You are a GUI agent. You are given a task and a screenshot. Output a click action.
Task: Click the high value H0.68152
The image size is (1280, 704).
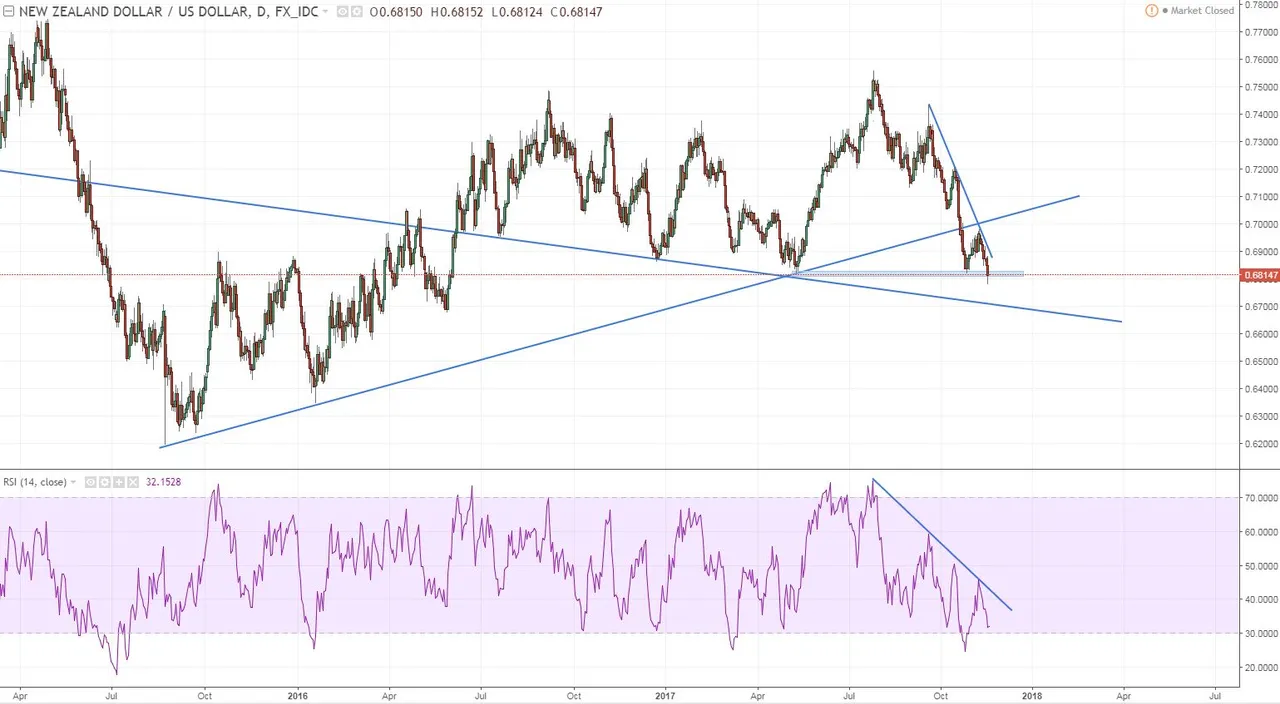456,12
